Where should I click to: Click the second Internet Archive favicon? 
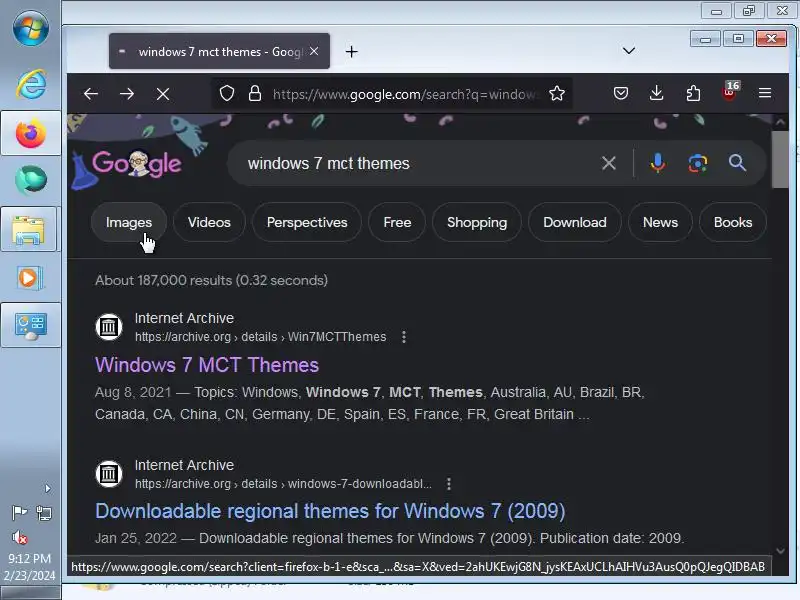click(x=109, y=473)
